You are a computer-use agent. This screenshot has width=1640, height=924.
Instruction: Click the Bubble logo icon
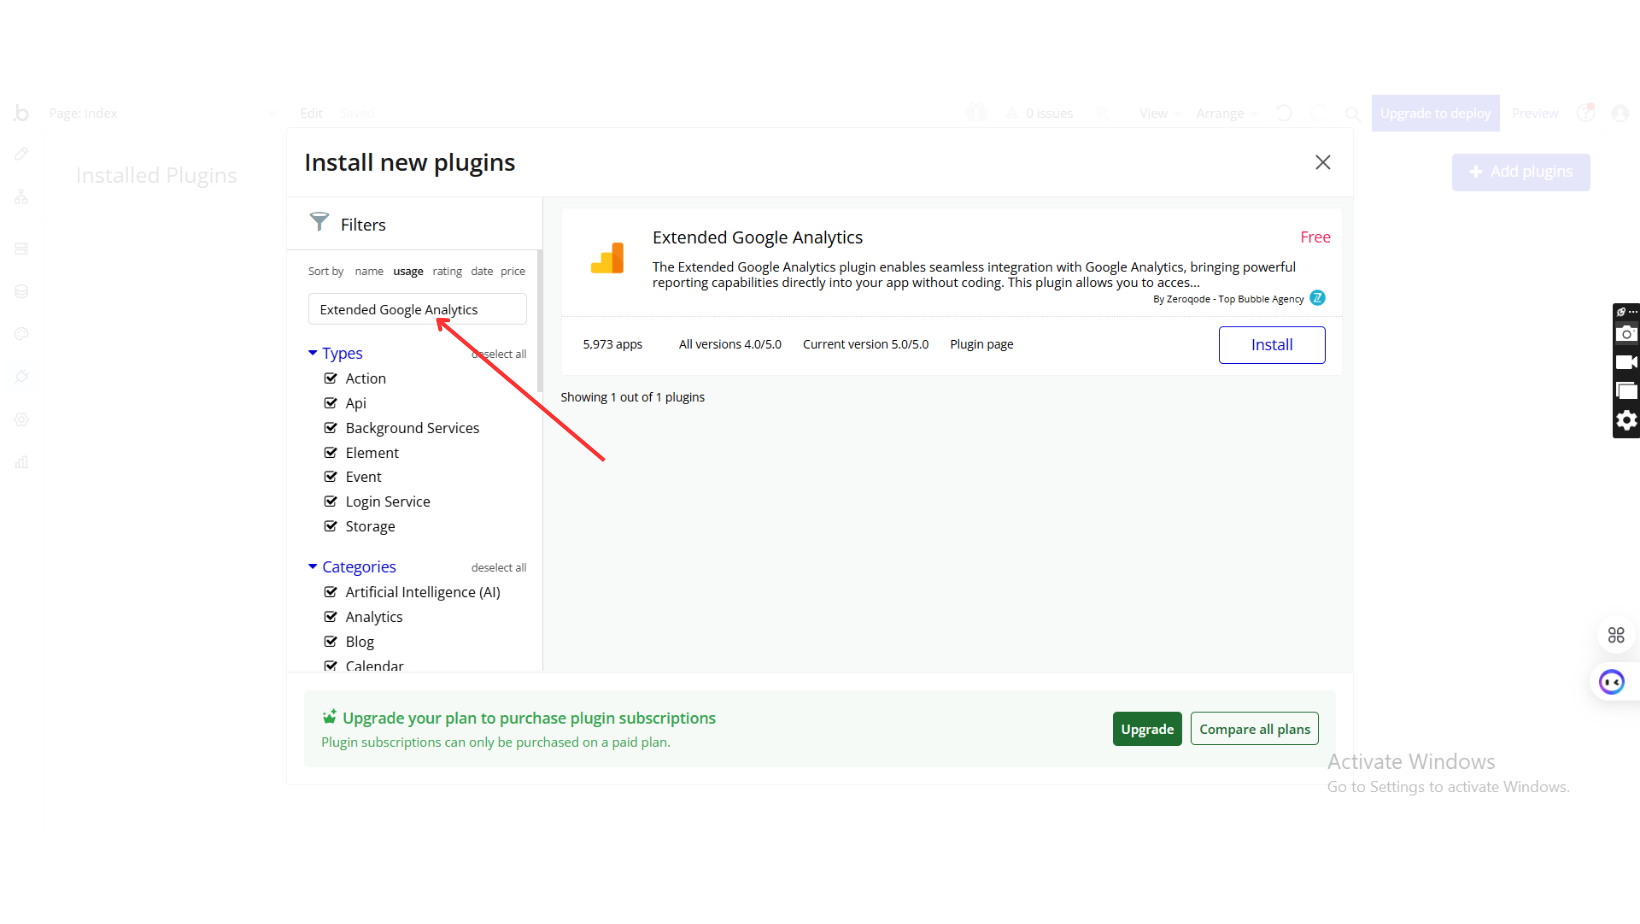click(21, 113)
